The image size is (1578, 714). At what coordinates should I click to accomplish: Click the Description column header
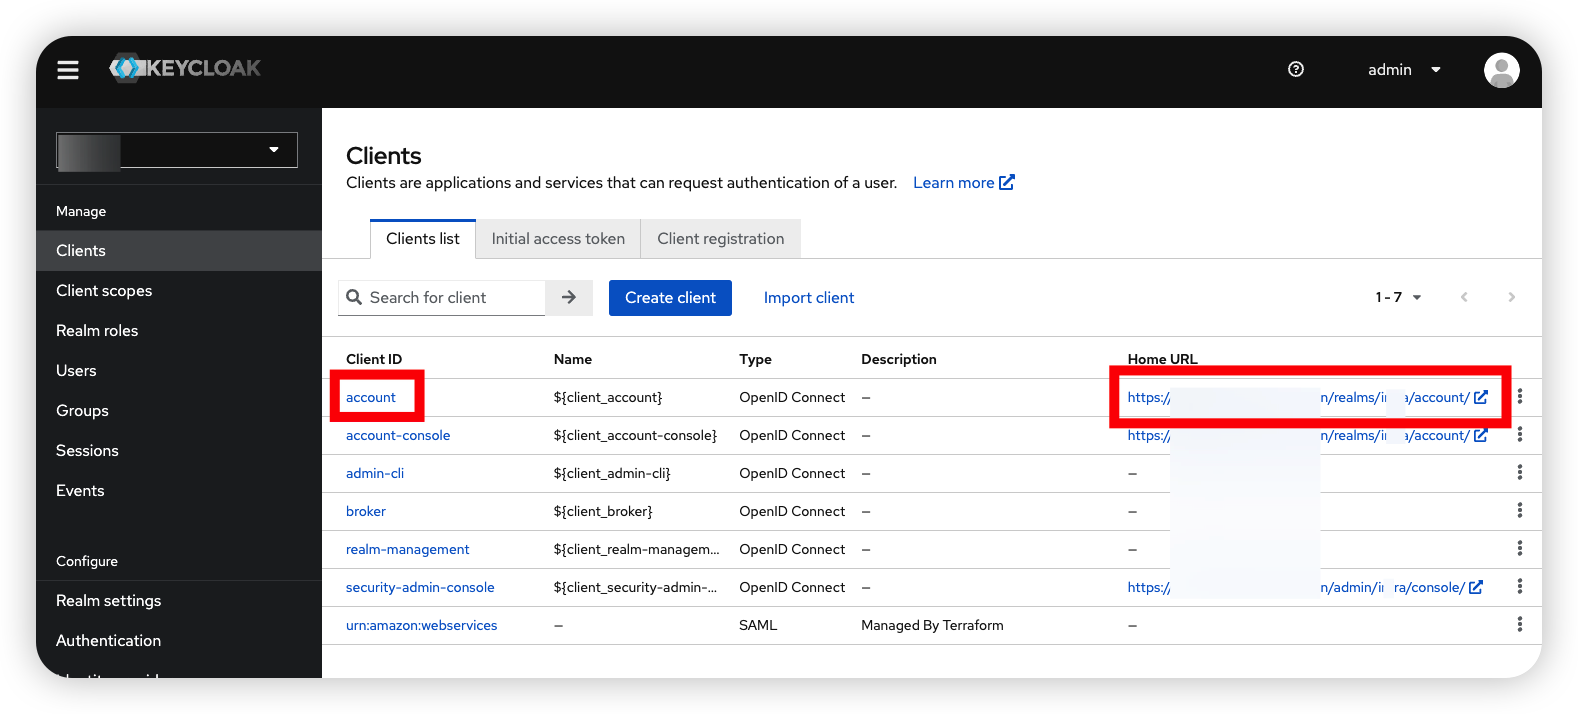pyautogui.click(x=899, y=360)
